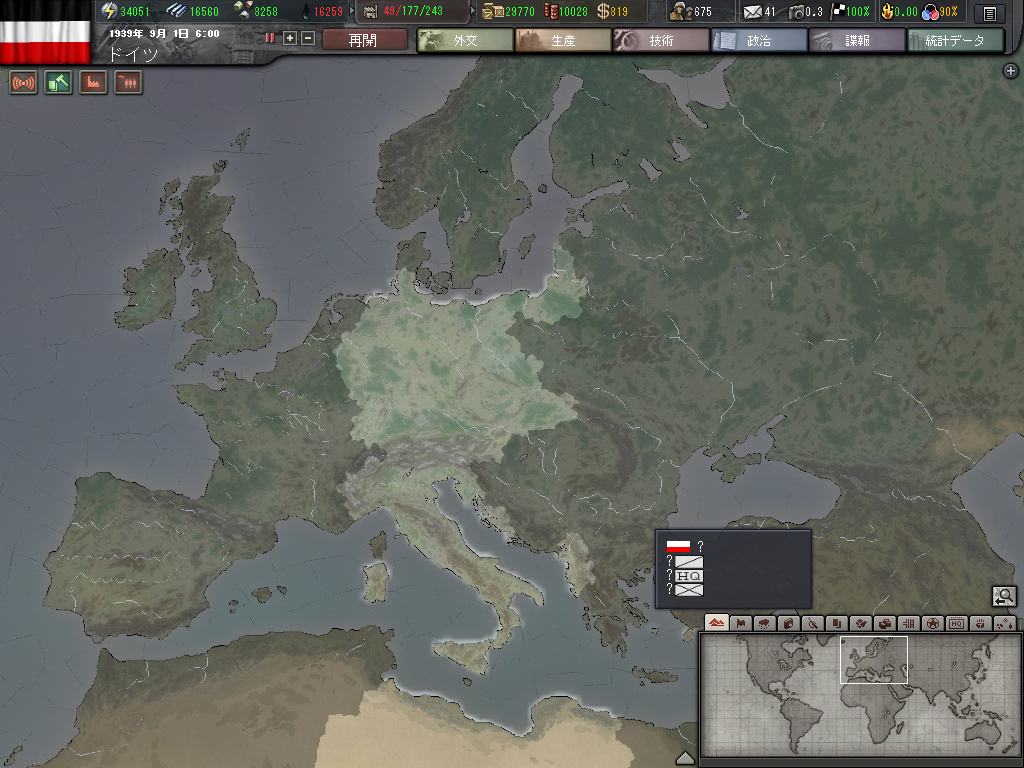Click the officer ratio flag icon
1024x768 pixels.
click(837, 11)
